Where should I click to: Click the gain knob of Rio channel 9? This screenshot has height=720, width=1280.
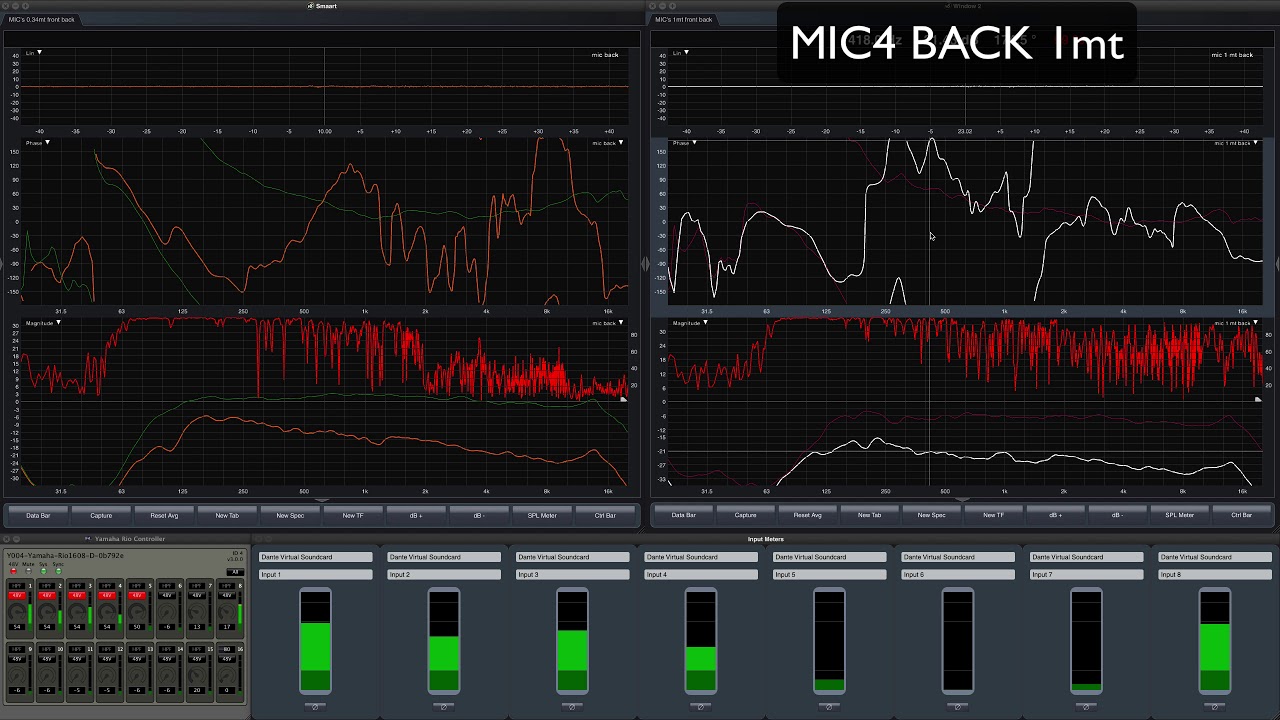[x=17, y=675]
